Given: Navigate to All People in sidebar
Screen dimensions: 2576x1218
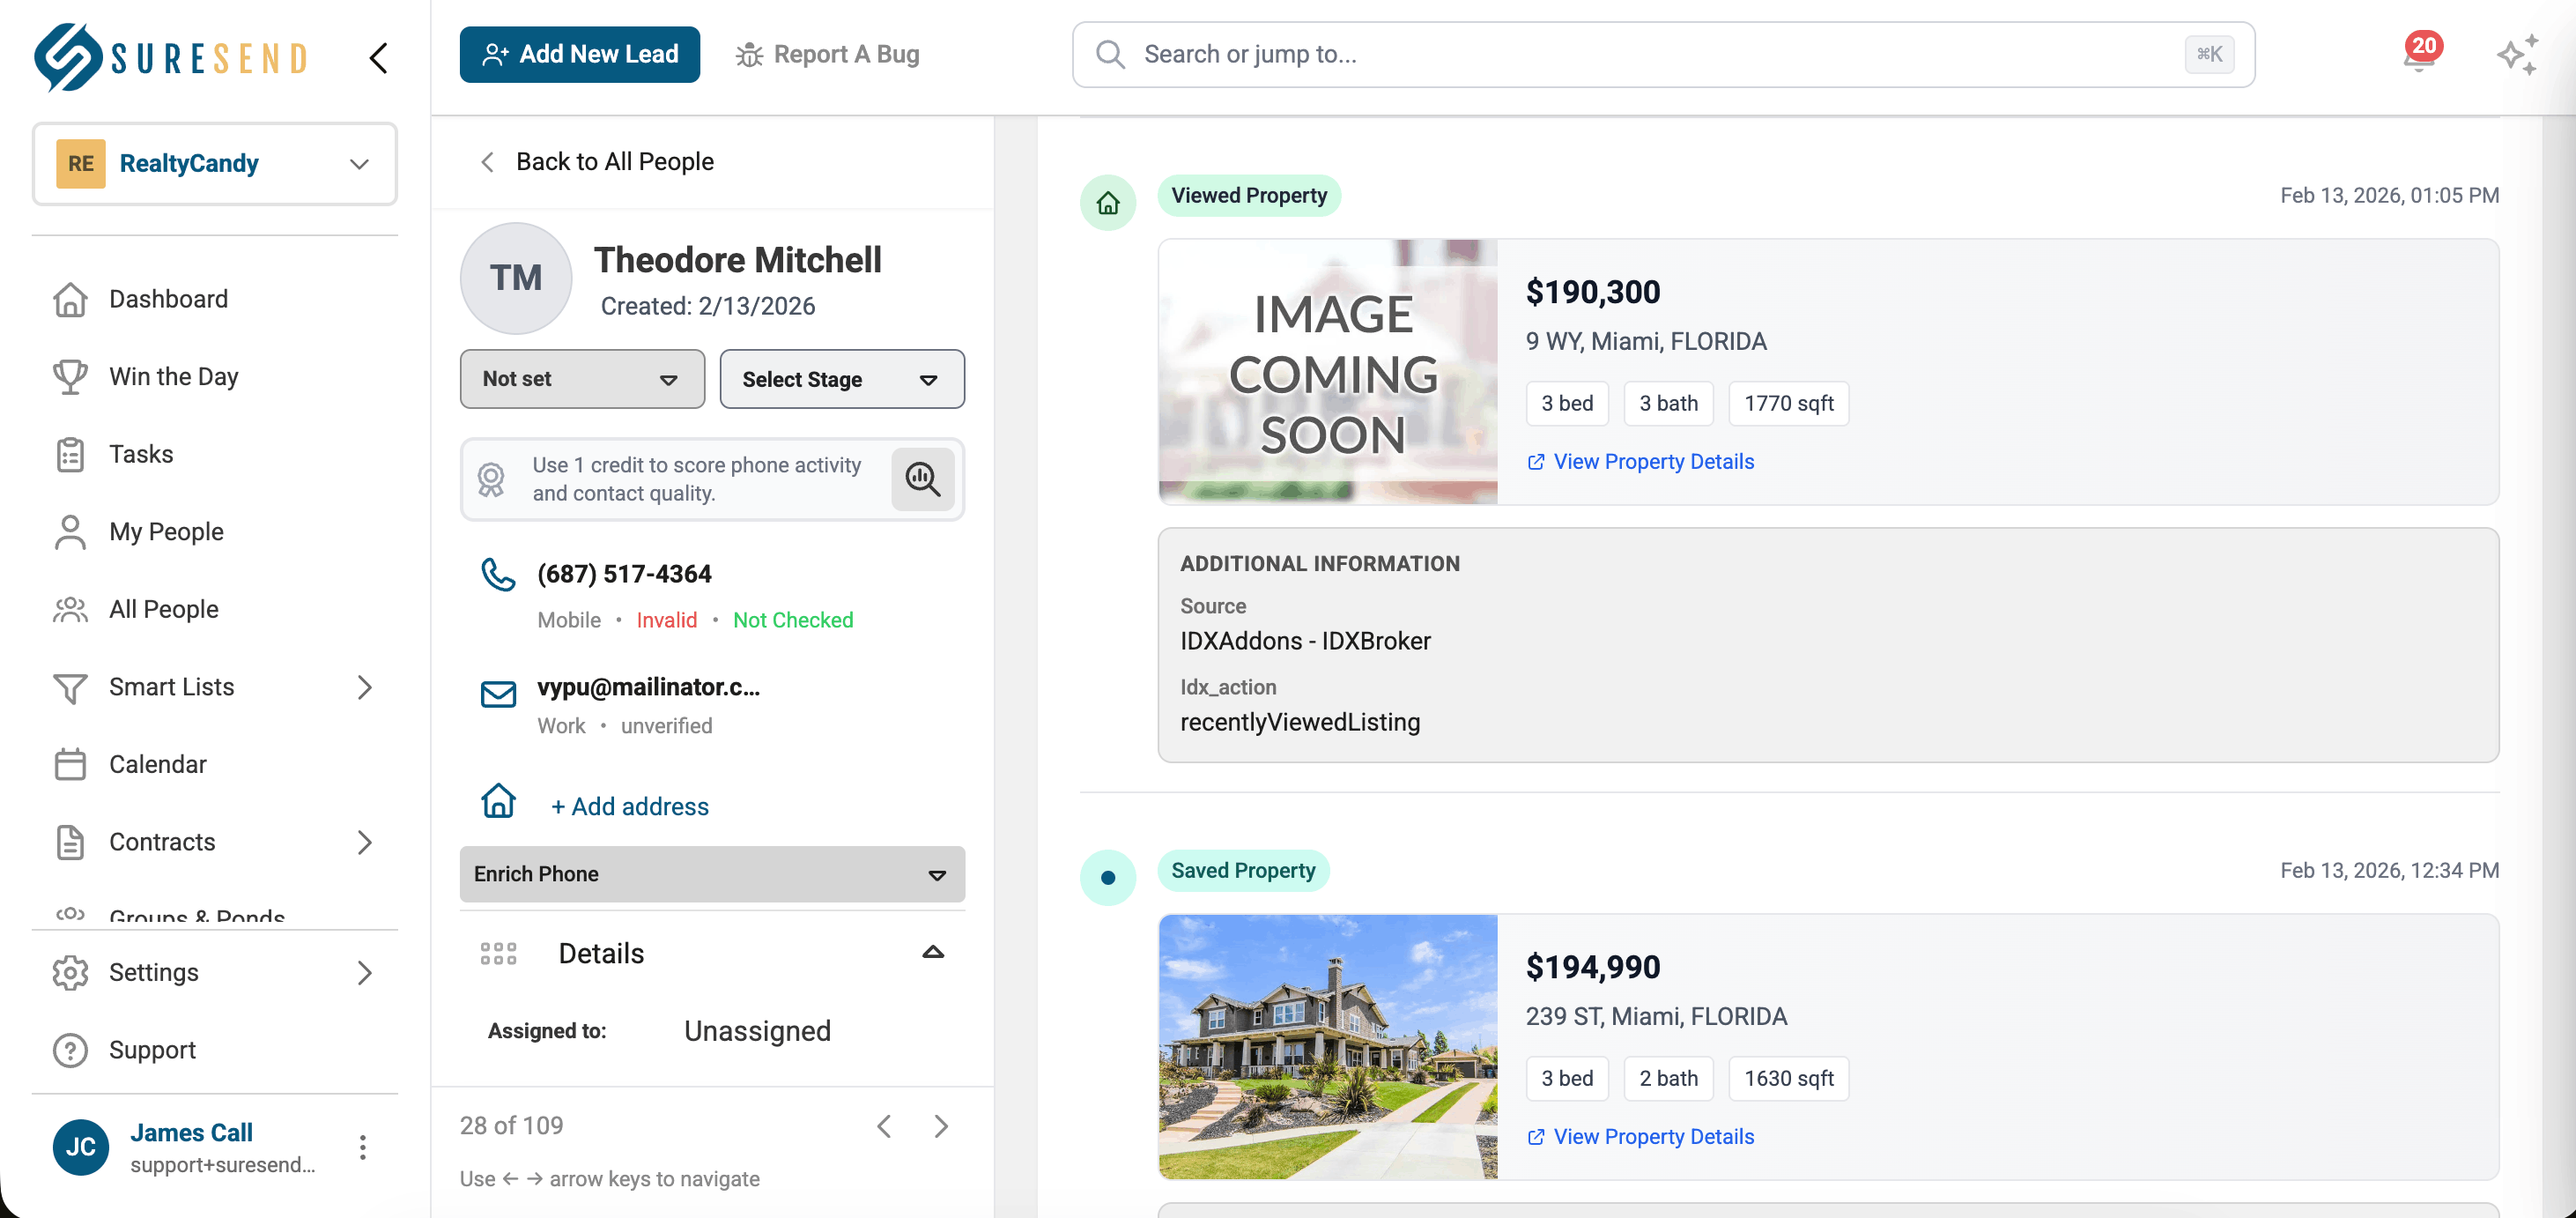Looking at the screenshot, I should tap(163, 609).
